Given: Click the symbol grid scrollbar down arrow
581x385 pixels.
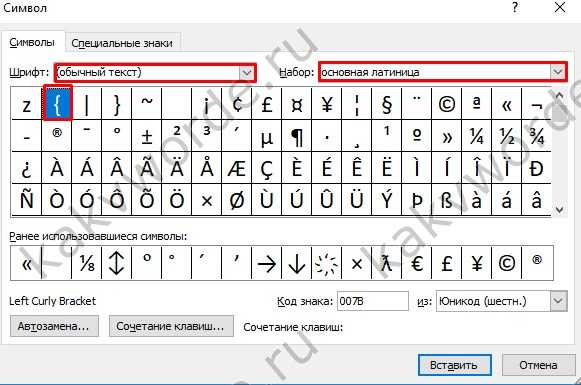Looking at the screenshot, I should [560, 210].
